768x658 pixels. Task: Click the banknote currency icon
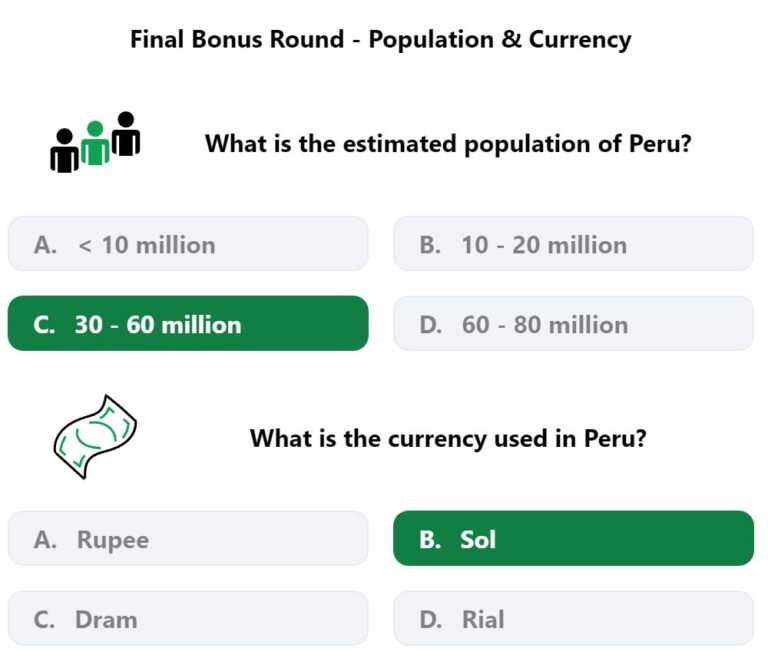click(x=95, y=437)
